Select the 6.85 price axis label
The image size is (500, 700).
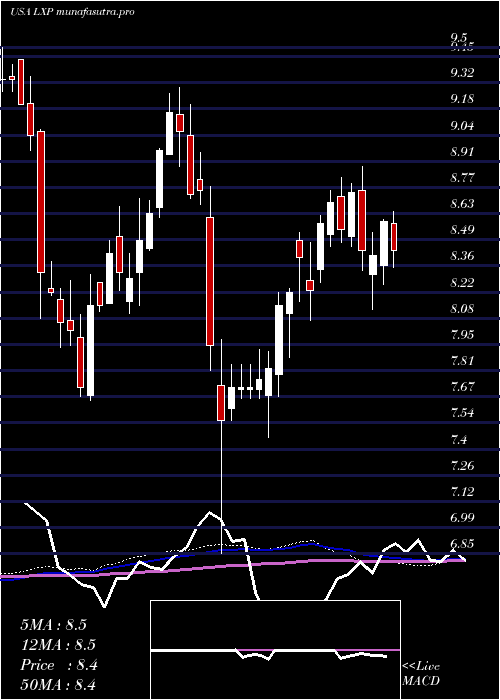point(462,544)
